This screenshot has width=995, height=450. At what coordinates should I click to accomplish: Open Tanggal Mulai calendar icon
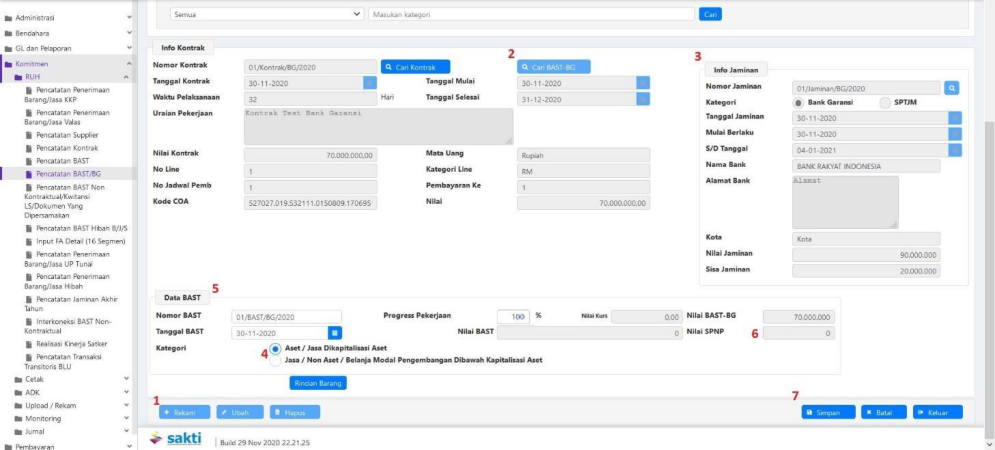tap(643, 83)
